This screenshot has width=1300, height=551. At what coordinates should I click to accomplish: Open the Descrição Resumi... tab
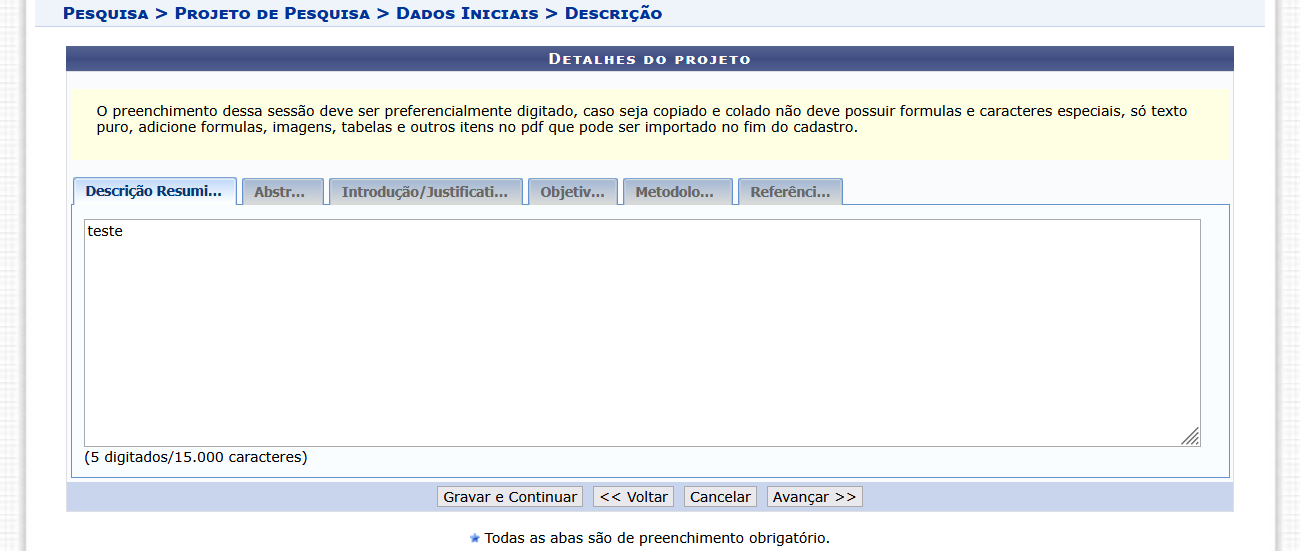pos(154,192)
